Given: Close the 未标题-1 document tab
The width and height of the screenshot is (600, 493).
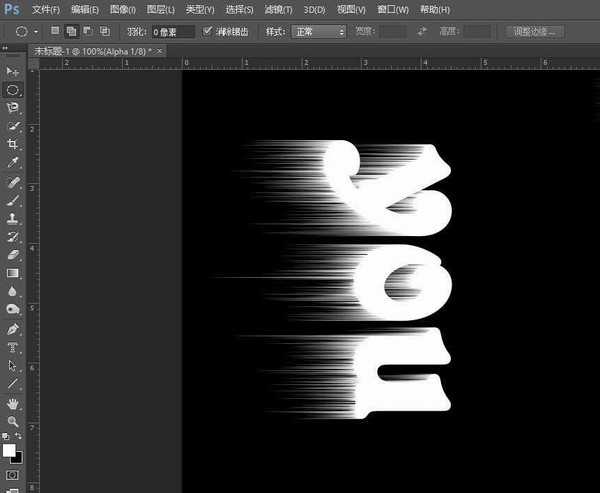Looking at the screenshot, I should click(x=160, y=49).
